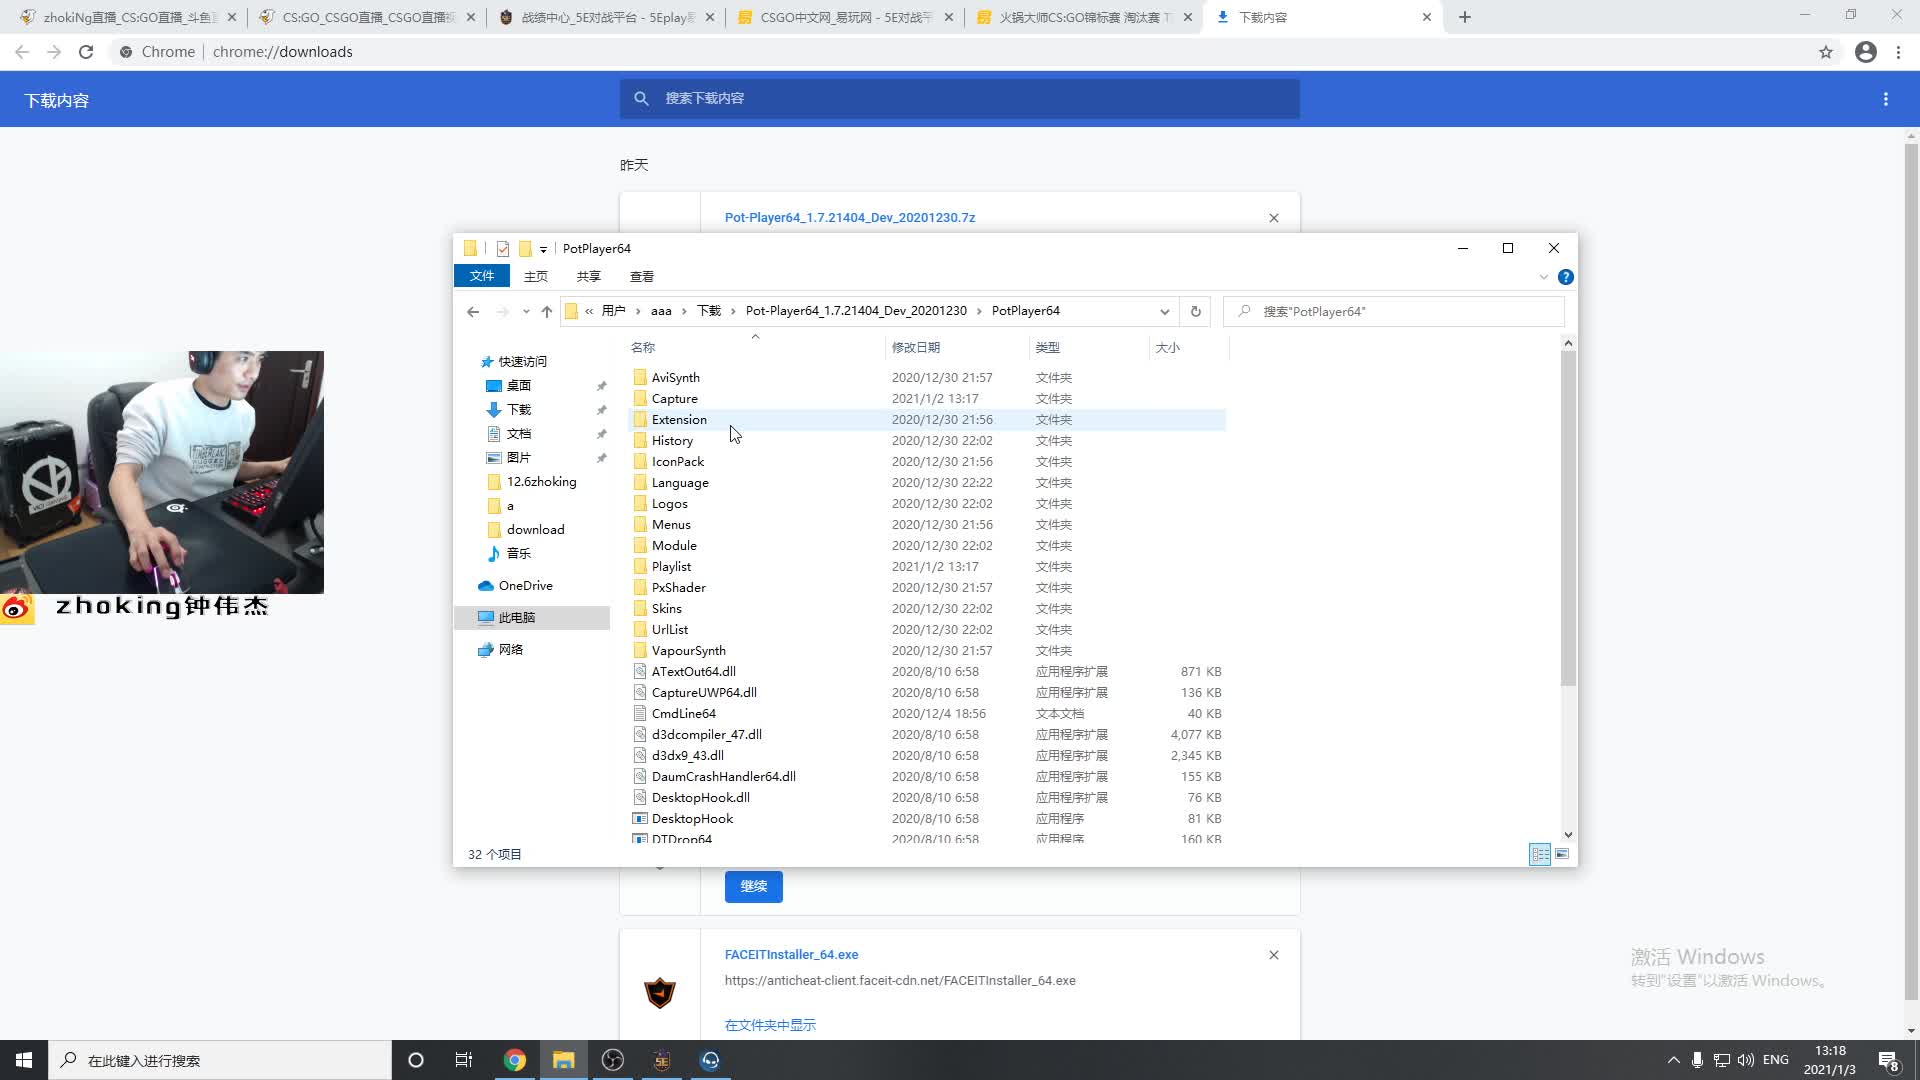Image resolution: width=1920 pixels, height=1080 pixels.
Task: Open Pot-Player64 7z download link
Action: click(849, 217)
